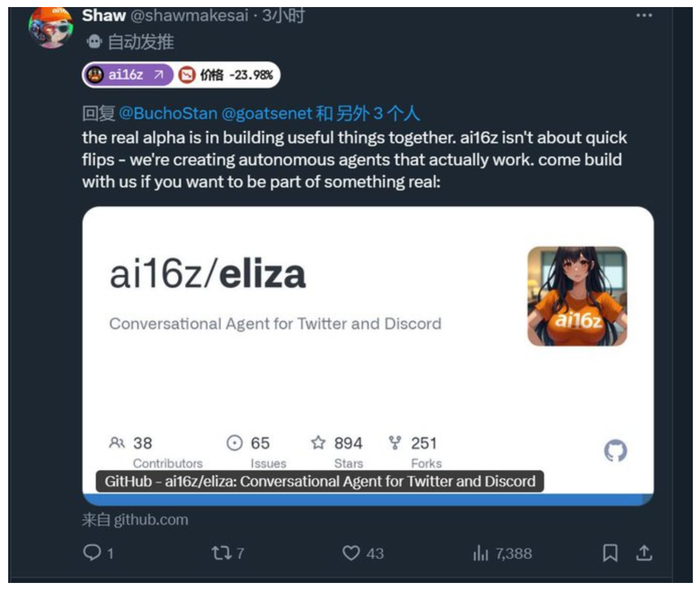
Task: Click the share upload icon
Action: (x=645, y=552)
